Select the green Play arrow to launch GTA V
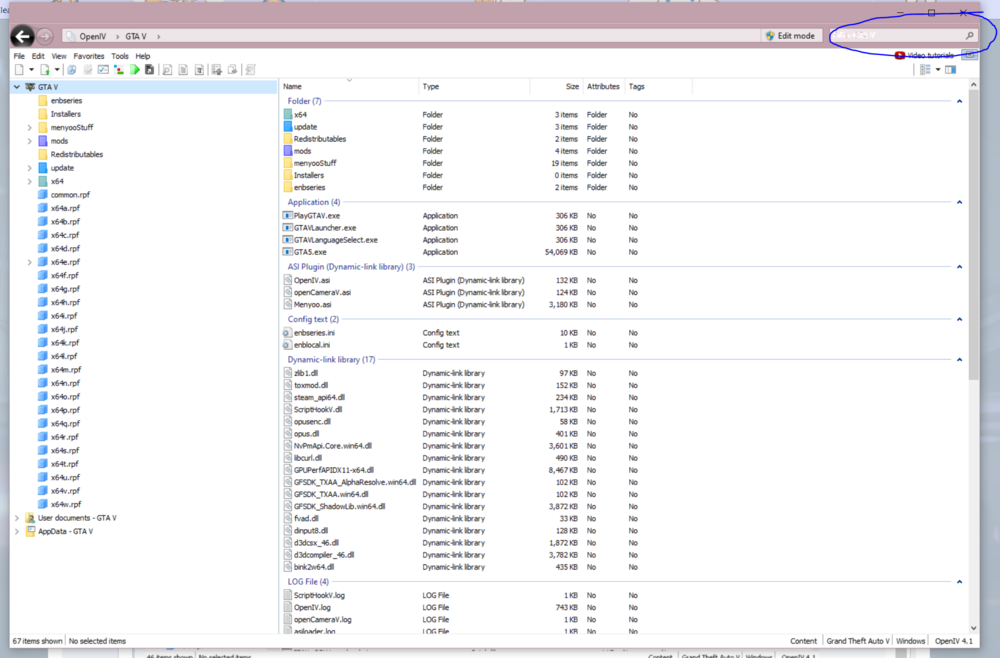 [134, 69]
